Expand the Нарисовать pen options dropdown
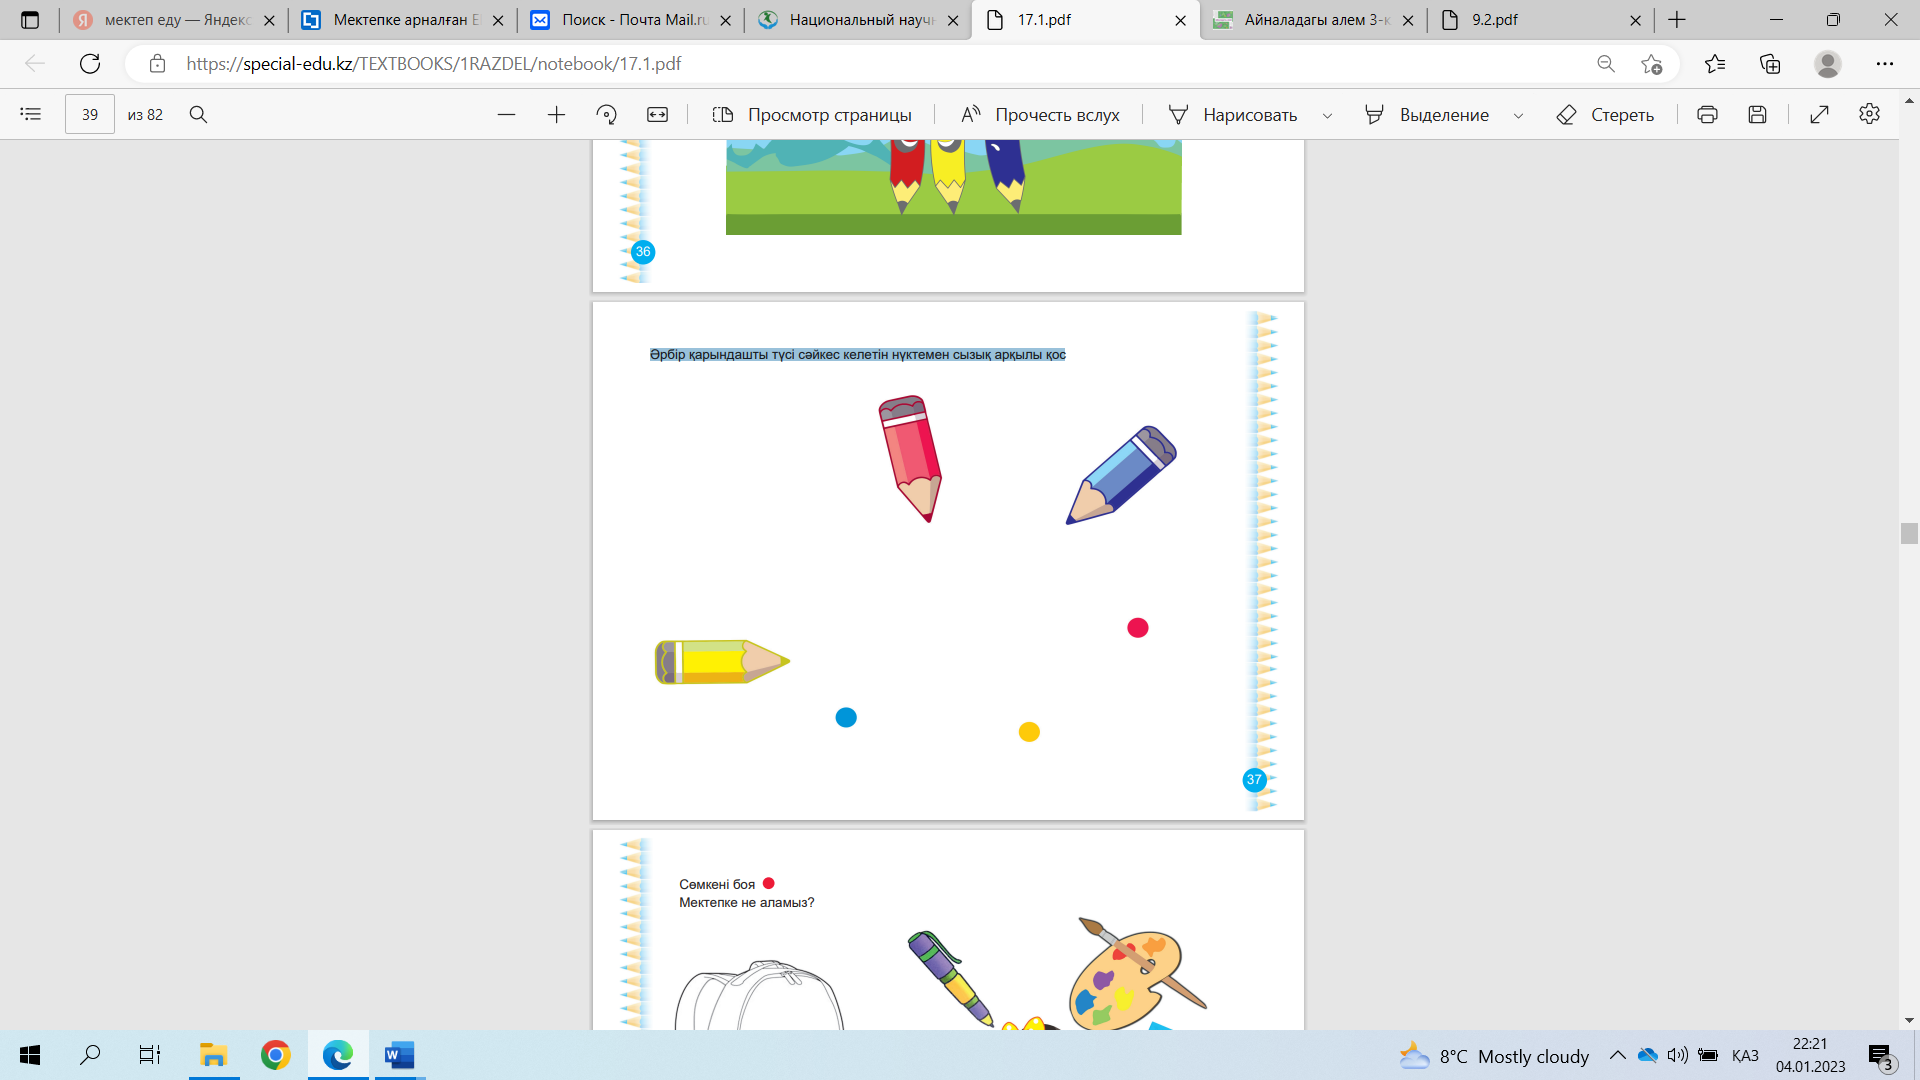The width and height of the screenshot is (1920, 1080). click(1327, 115)
